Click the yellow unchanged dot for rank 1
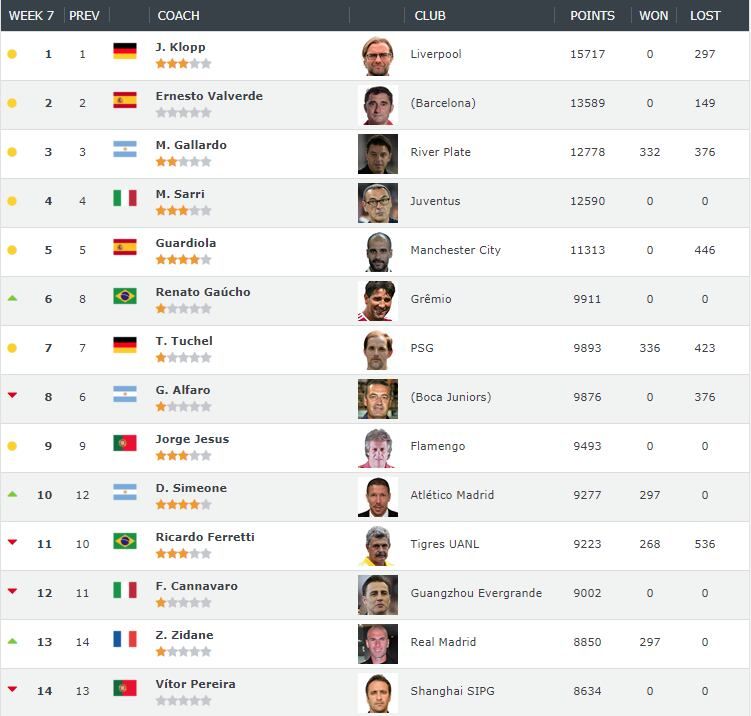751x716 pixels. (12, 54)
